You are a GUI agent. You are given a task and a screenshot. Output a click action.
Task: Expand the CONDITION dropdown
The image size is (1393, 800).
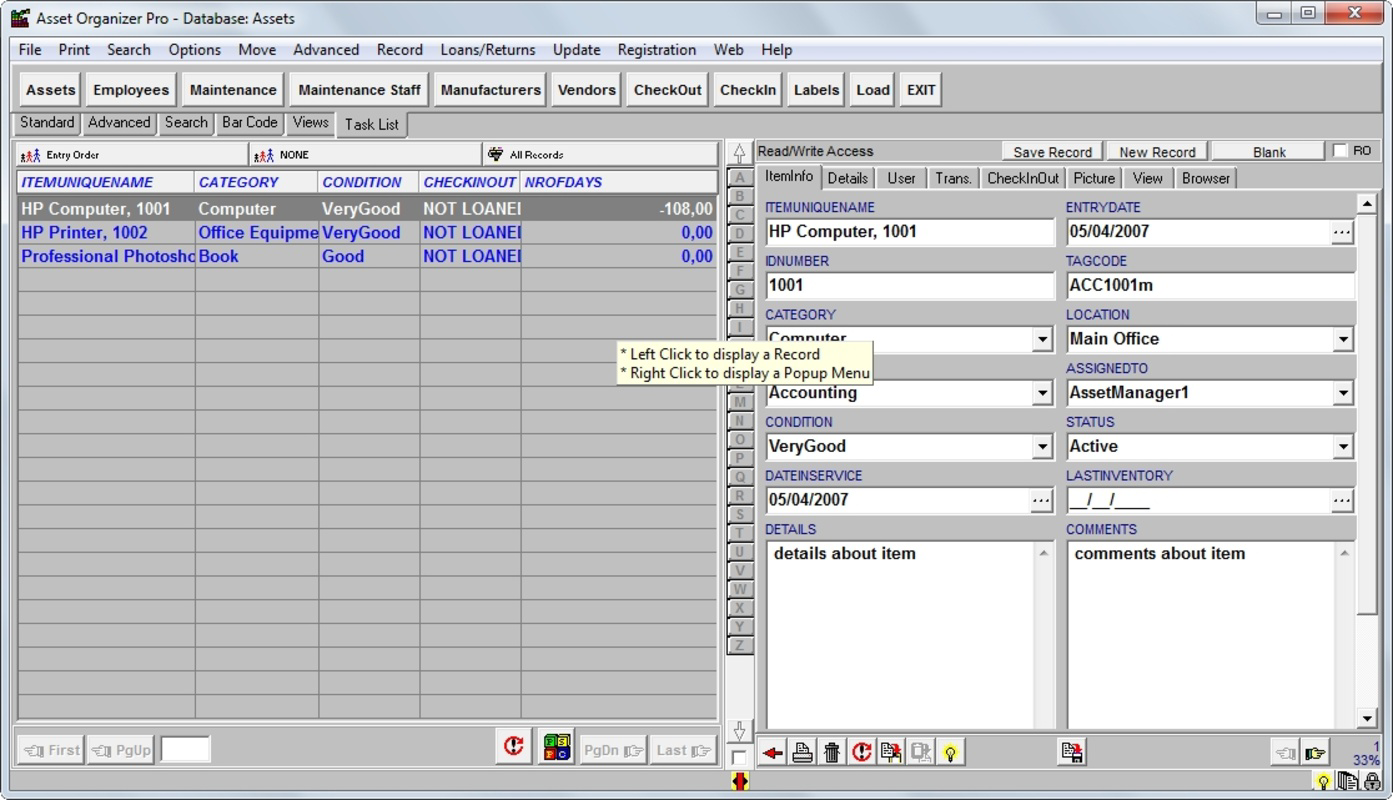[1042, 448]
